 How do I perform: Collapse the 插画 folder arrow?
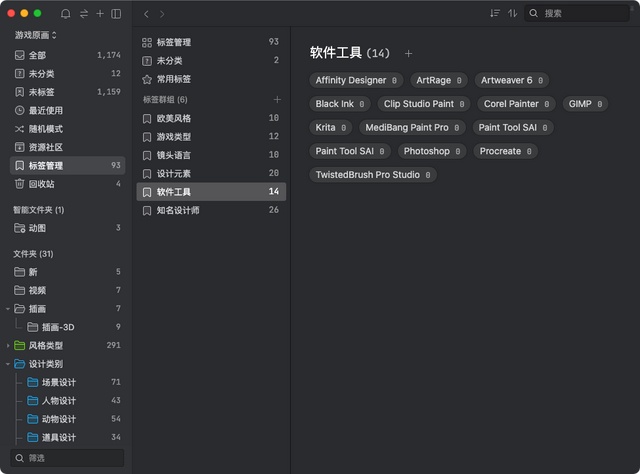pos(8,309)
